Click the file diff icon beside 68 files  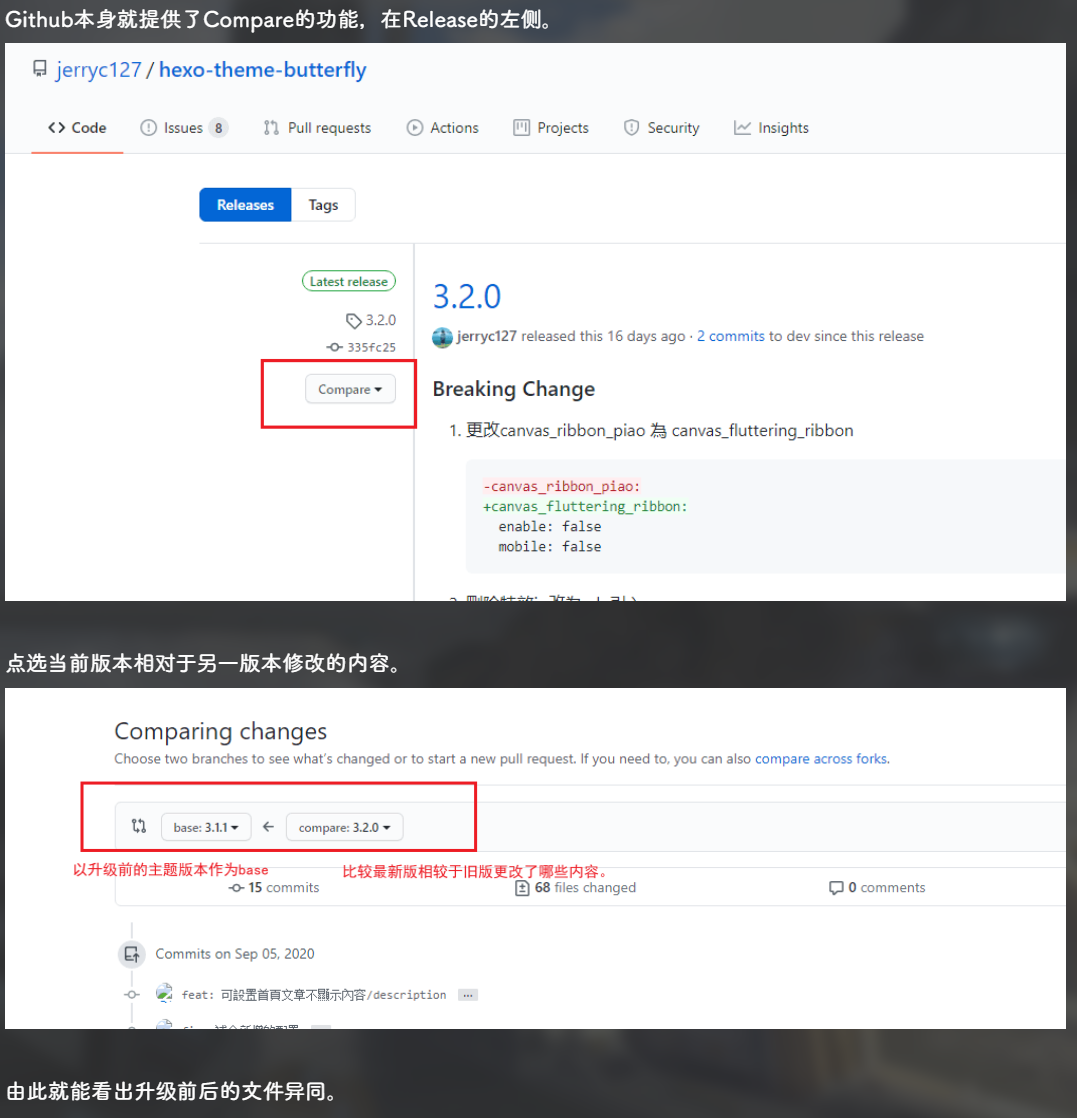click(522, 888)
